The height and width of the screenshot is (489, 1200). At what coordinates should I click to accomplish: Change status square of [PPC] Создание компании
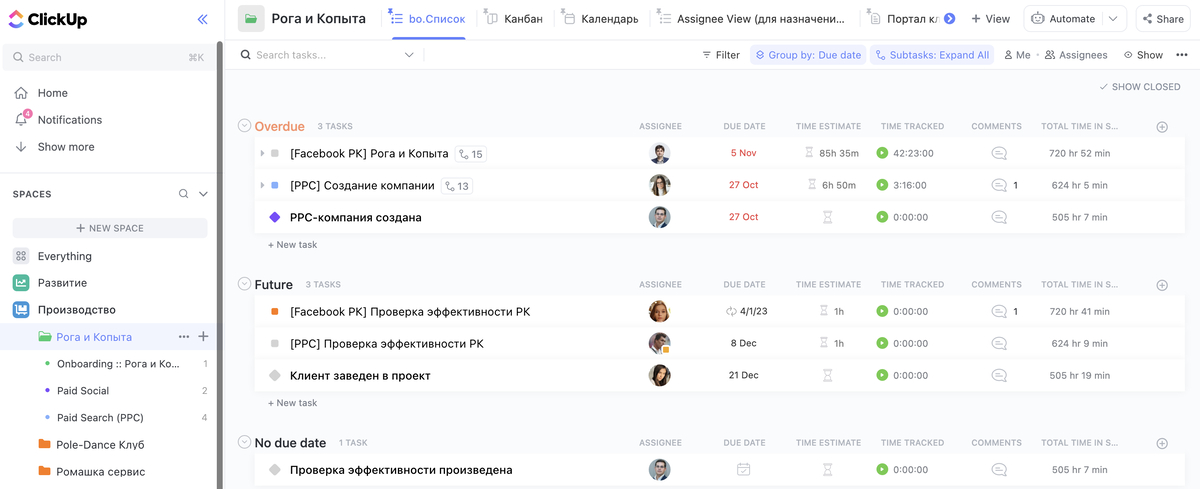(x=275, y=186)
